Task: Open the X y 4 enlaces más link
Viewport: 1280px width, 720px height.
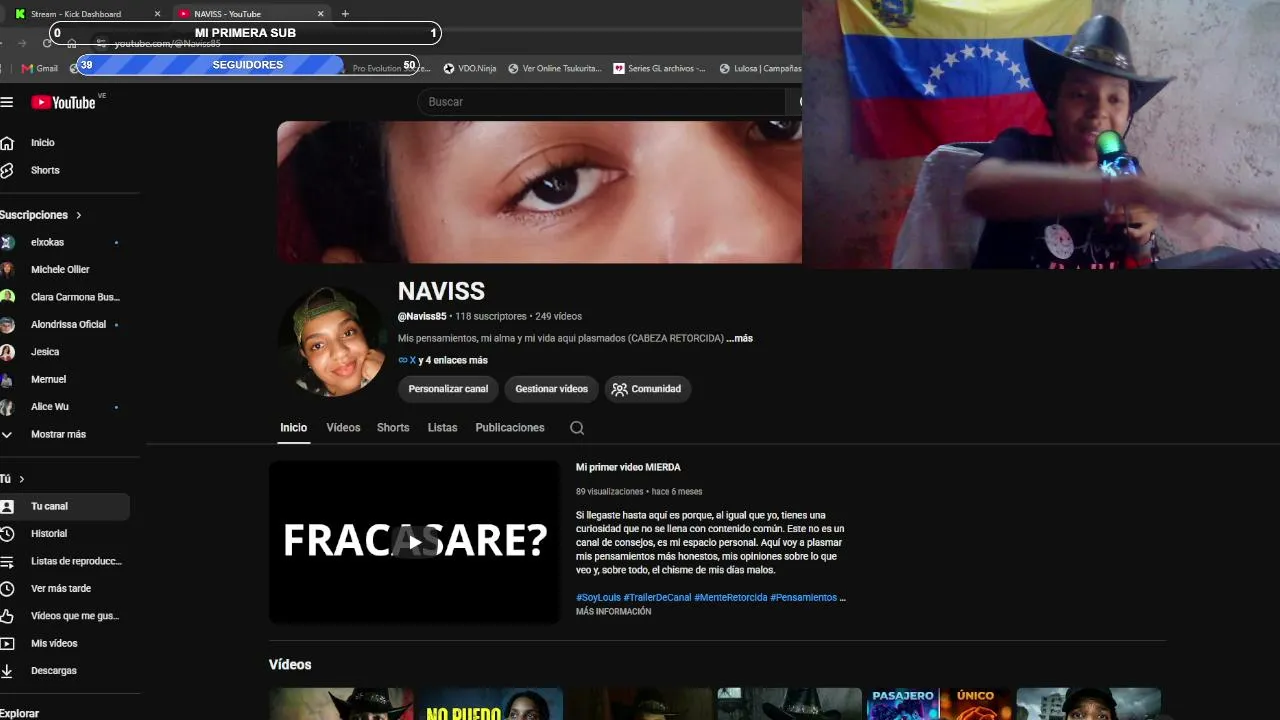Action: [x=443, y=360]
